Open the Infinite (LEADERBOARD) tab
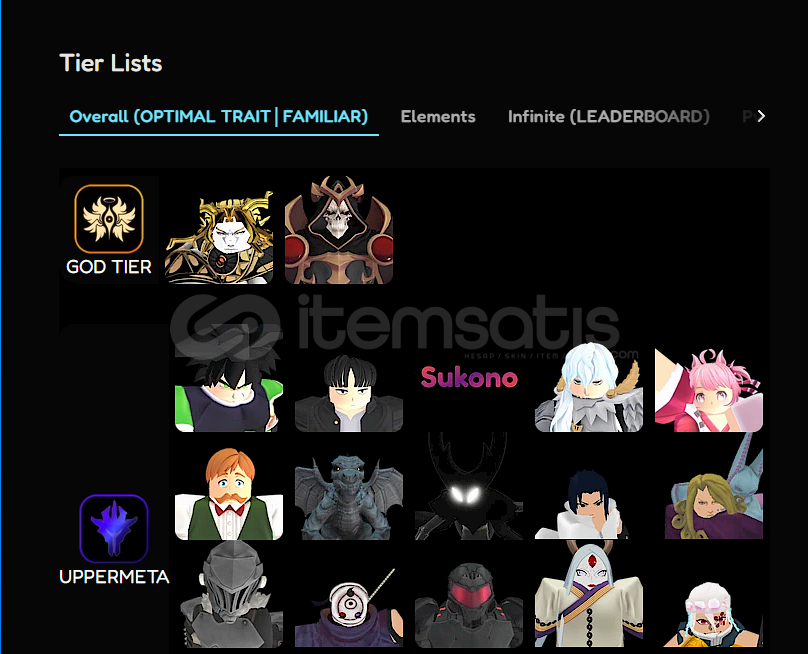This screenshot has width=808, height=654. pyautogui.click(x=609, y=116)
